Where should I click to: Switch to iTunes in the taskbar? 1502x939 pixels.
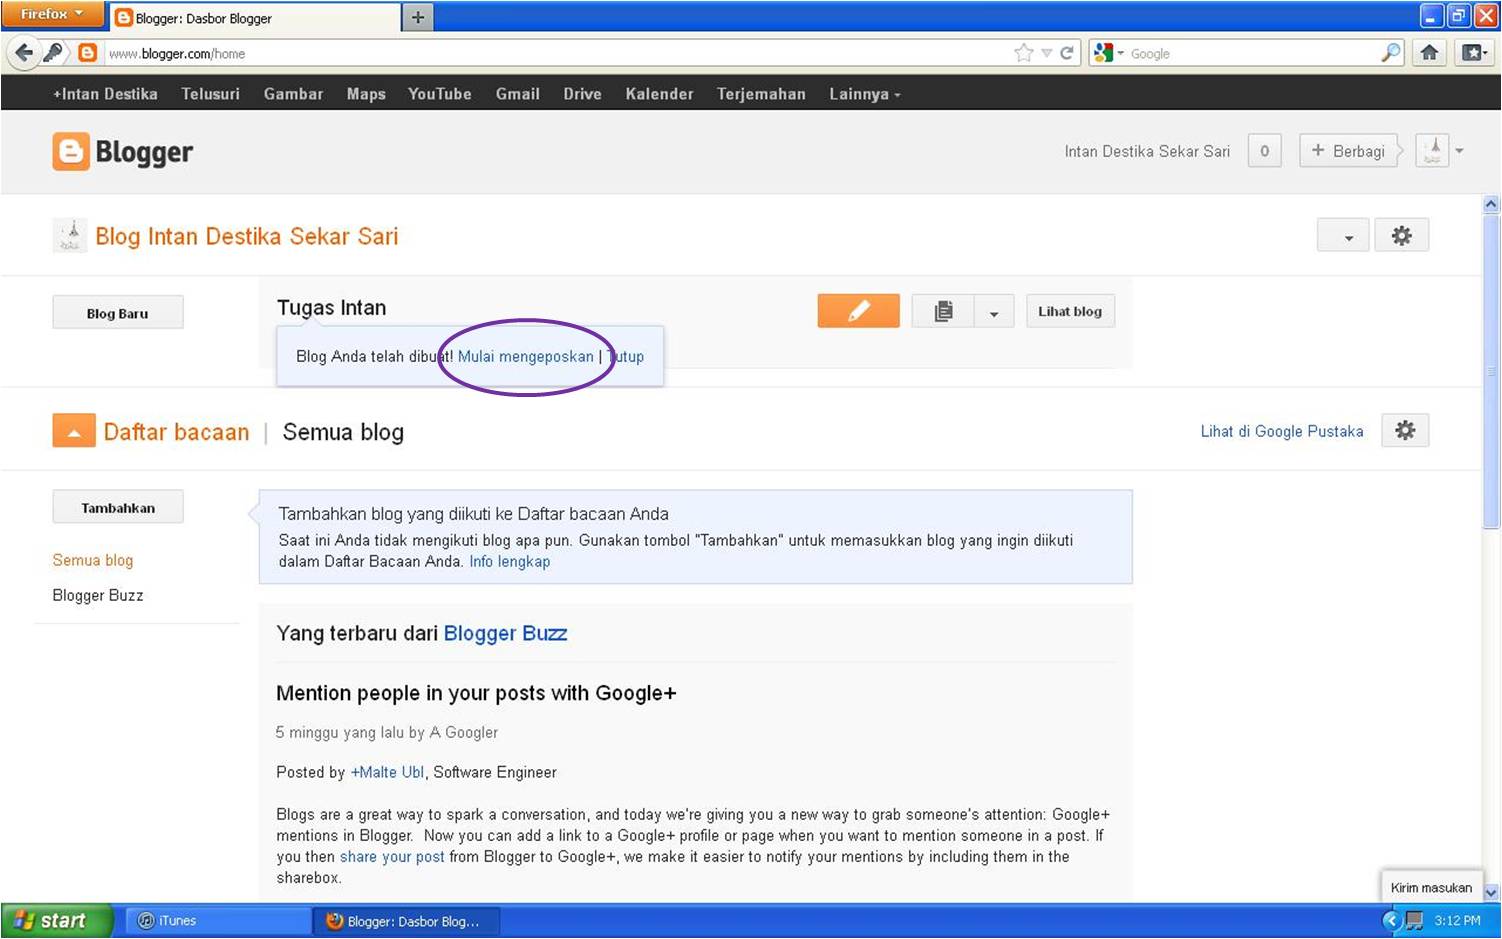tap(220, 920)
